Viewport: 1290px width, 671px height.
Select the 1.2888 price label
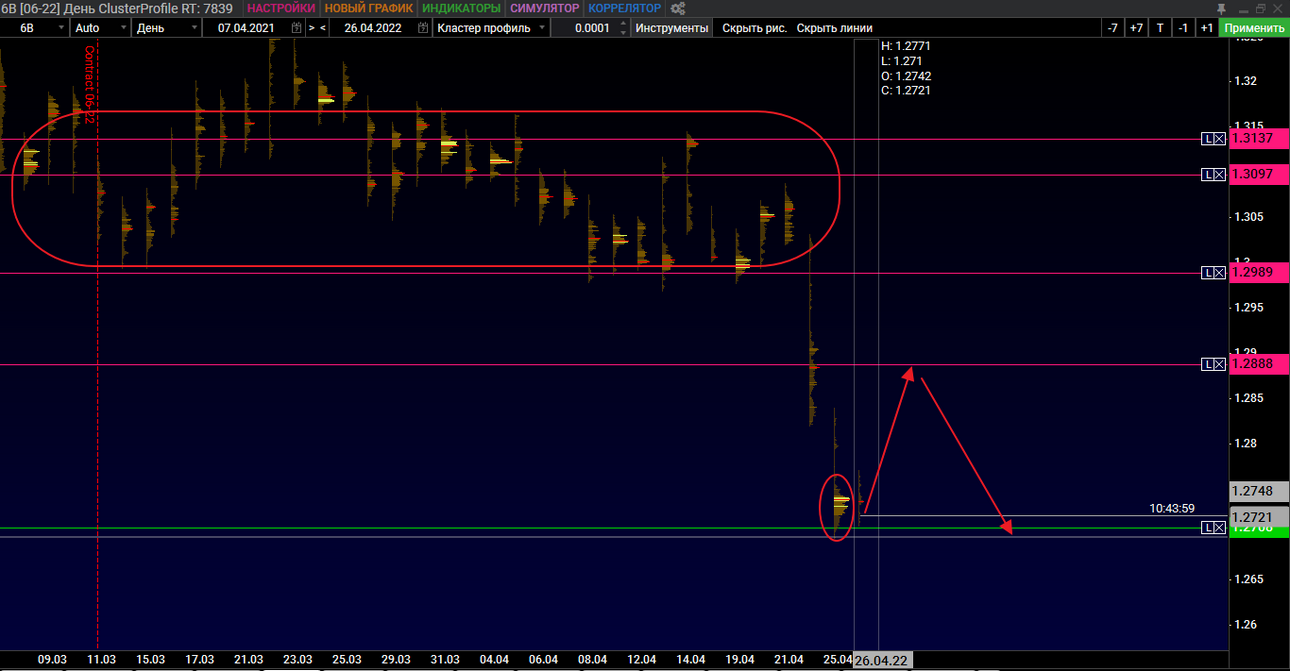1259,364
